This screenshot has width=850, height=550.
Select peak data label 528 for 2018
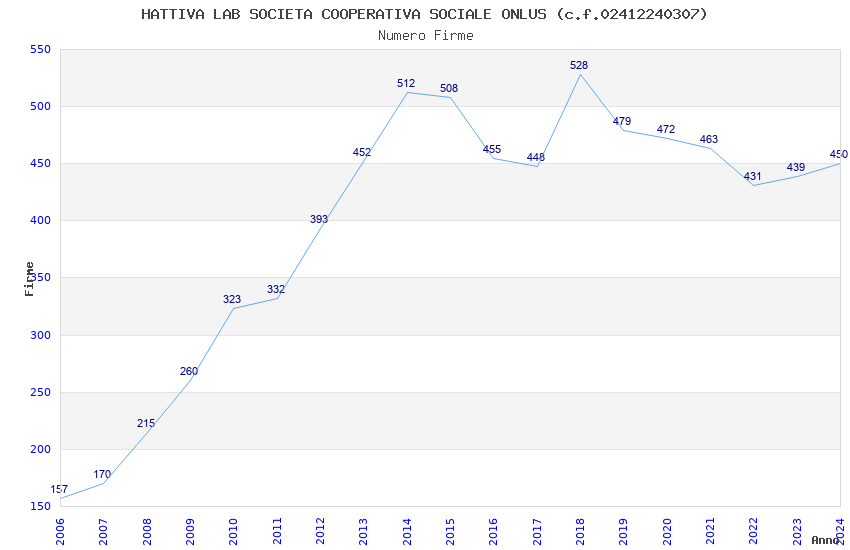[579, 65]
